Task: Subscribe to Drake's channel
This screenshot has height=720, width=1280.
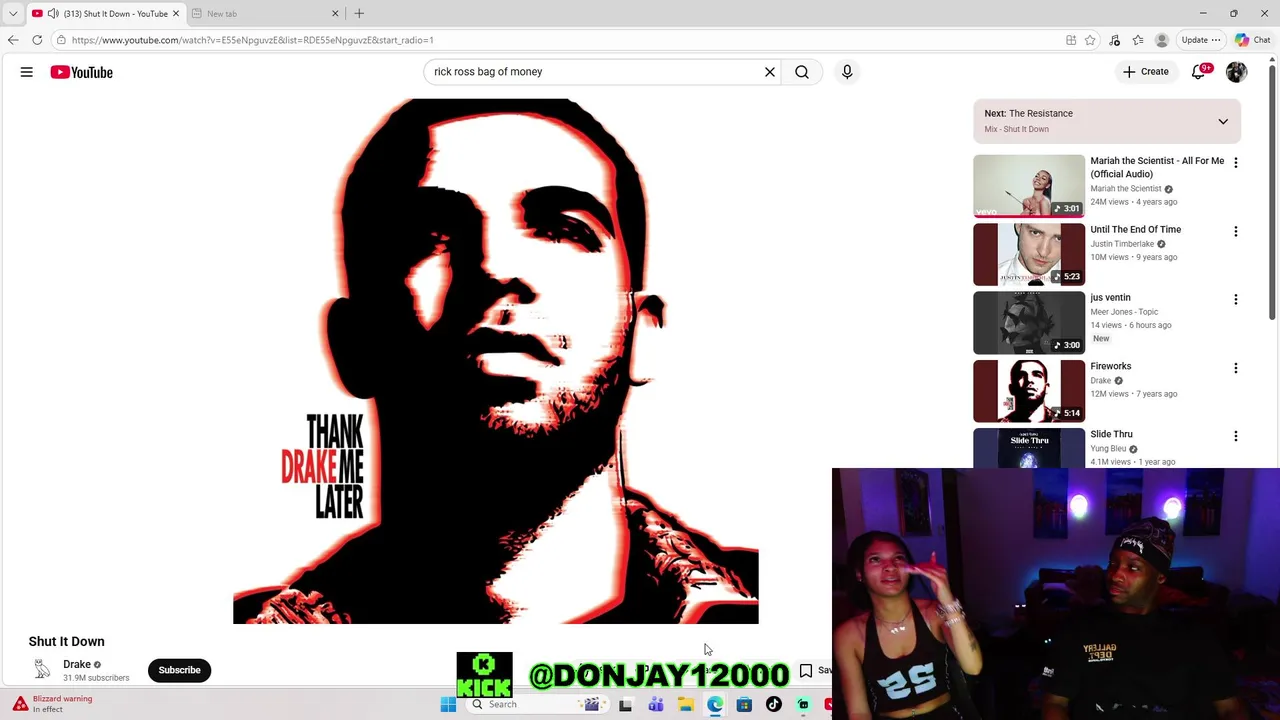Action: [x=180, y=670]
